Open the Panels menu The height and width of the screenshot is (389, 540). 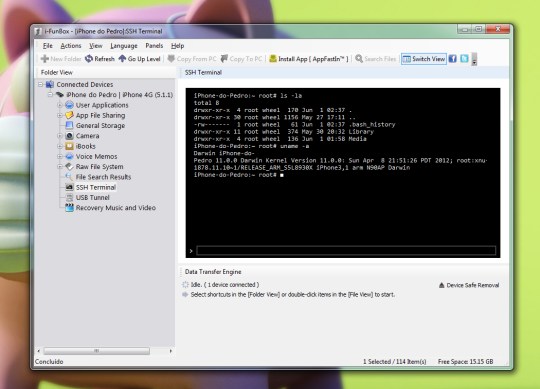154,46
